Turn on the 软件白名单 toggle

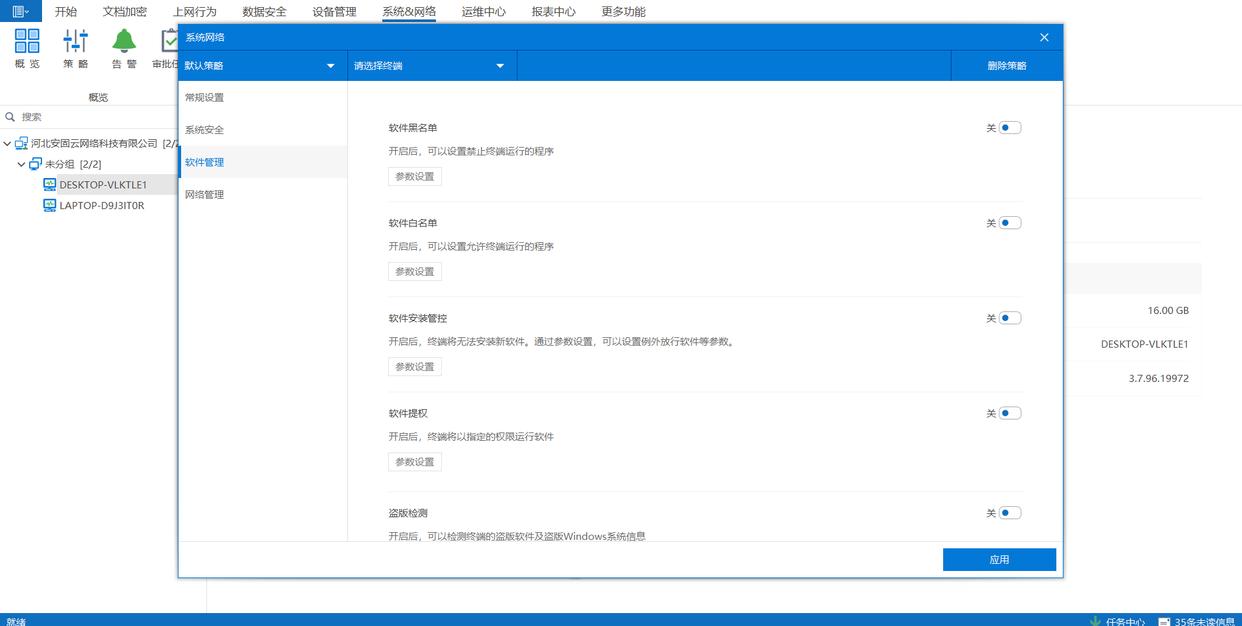pyautogui.click(x=1010, y=223)
